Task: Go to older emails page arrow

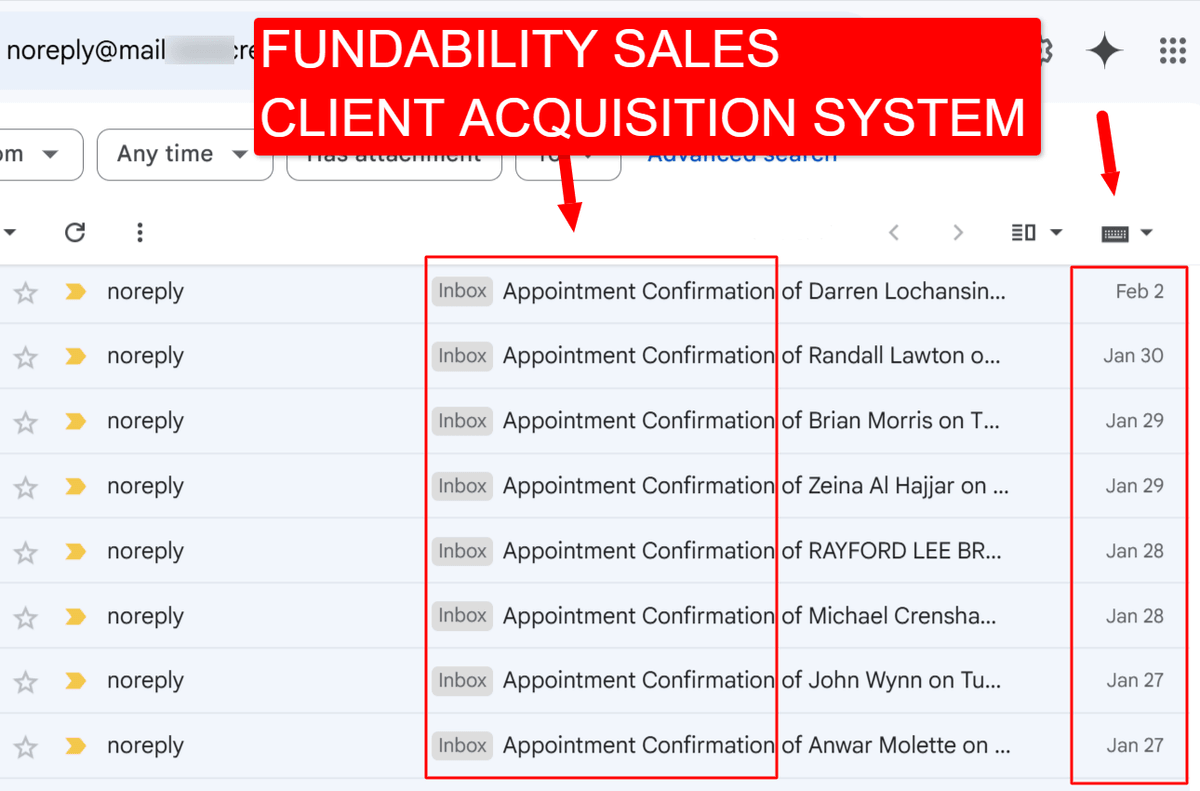Action: point(958,233)
